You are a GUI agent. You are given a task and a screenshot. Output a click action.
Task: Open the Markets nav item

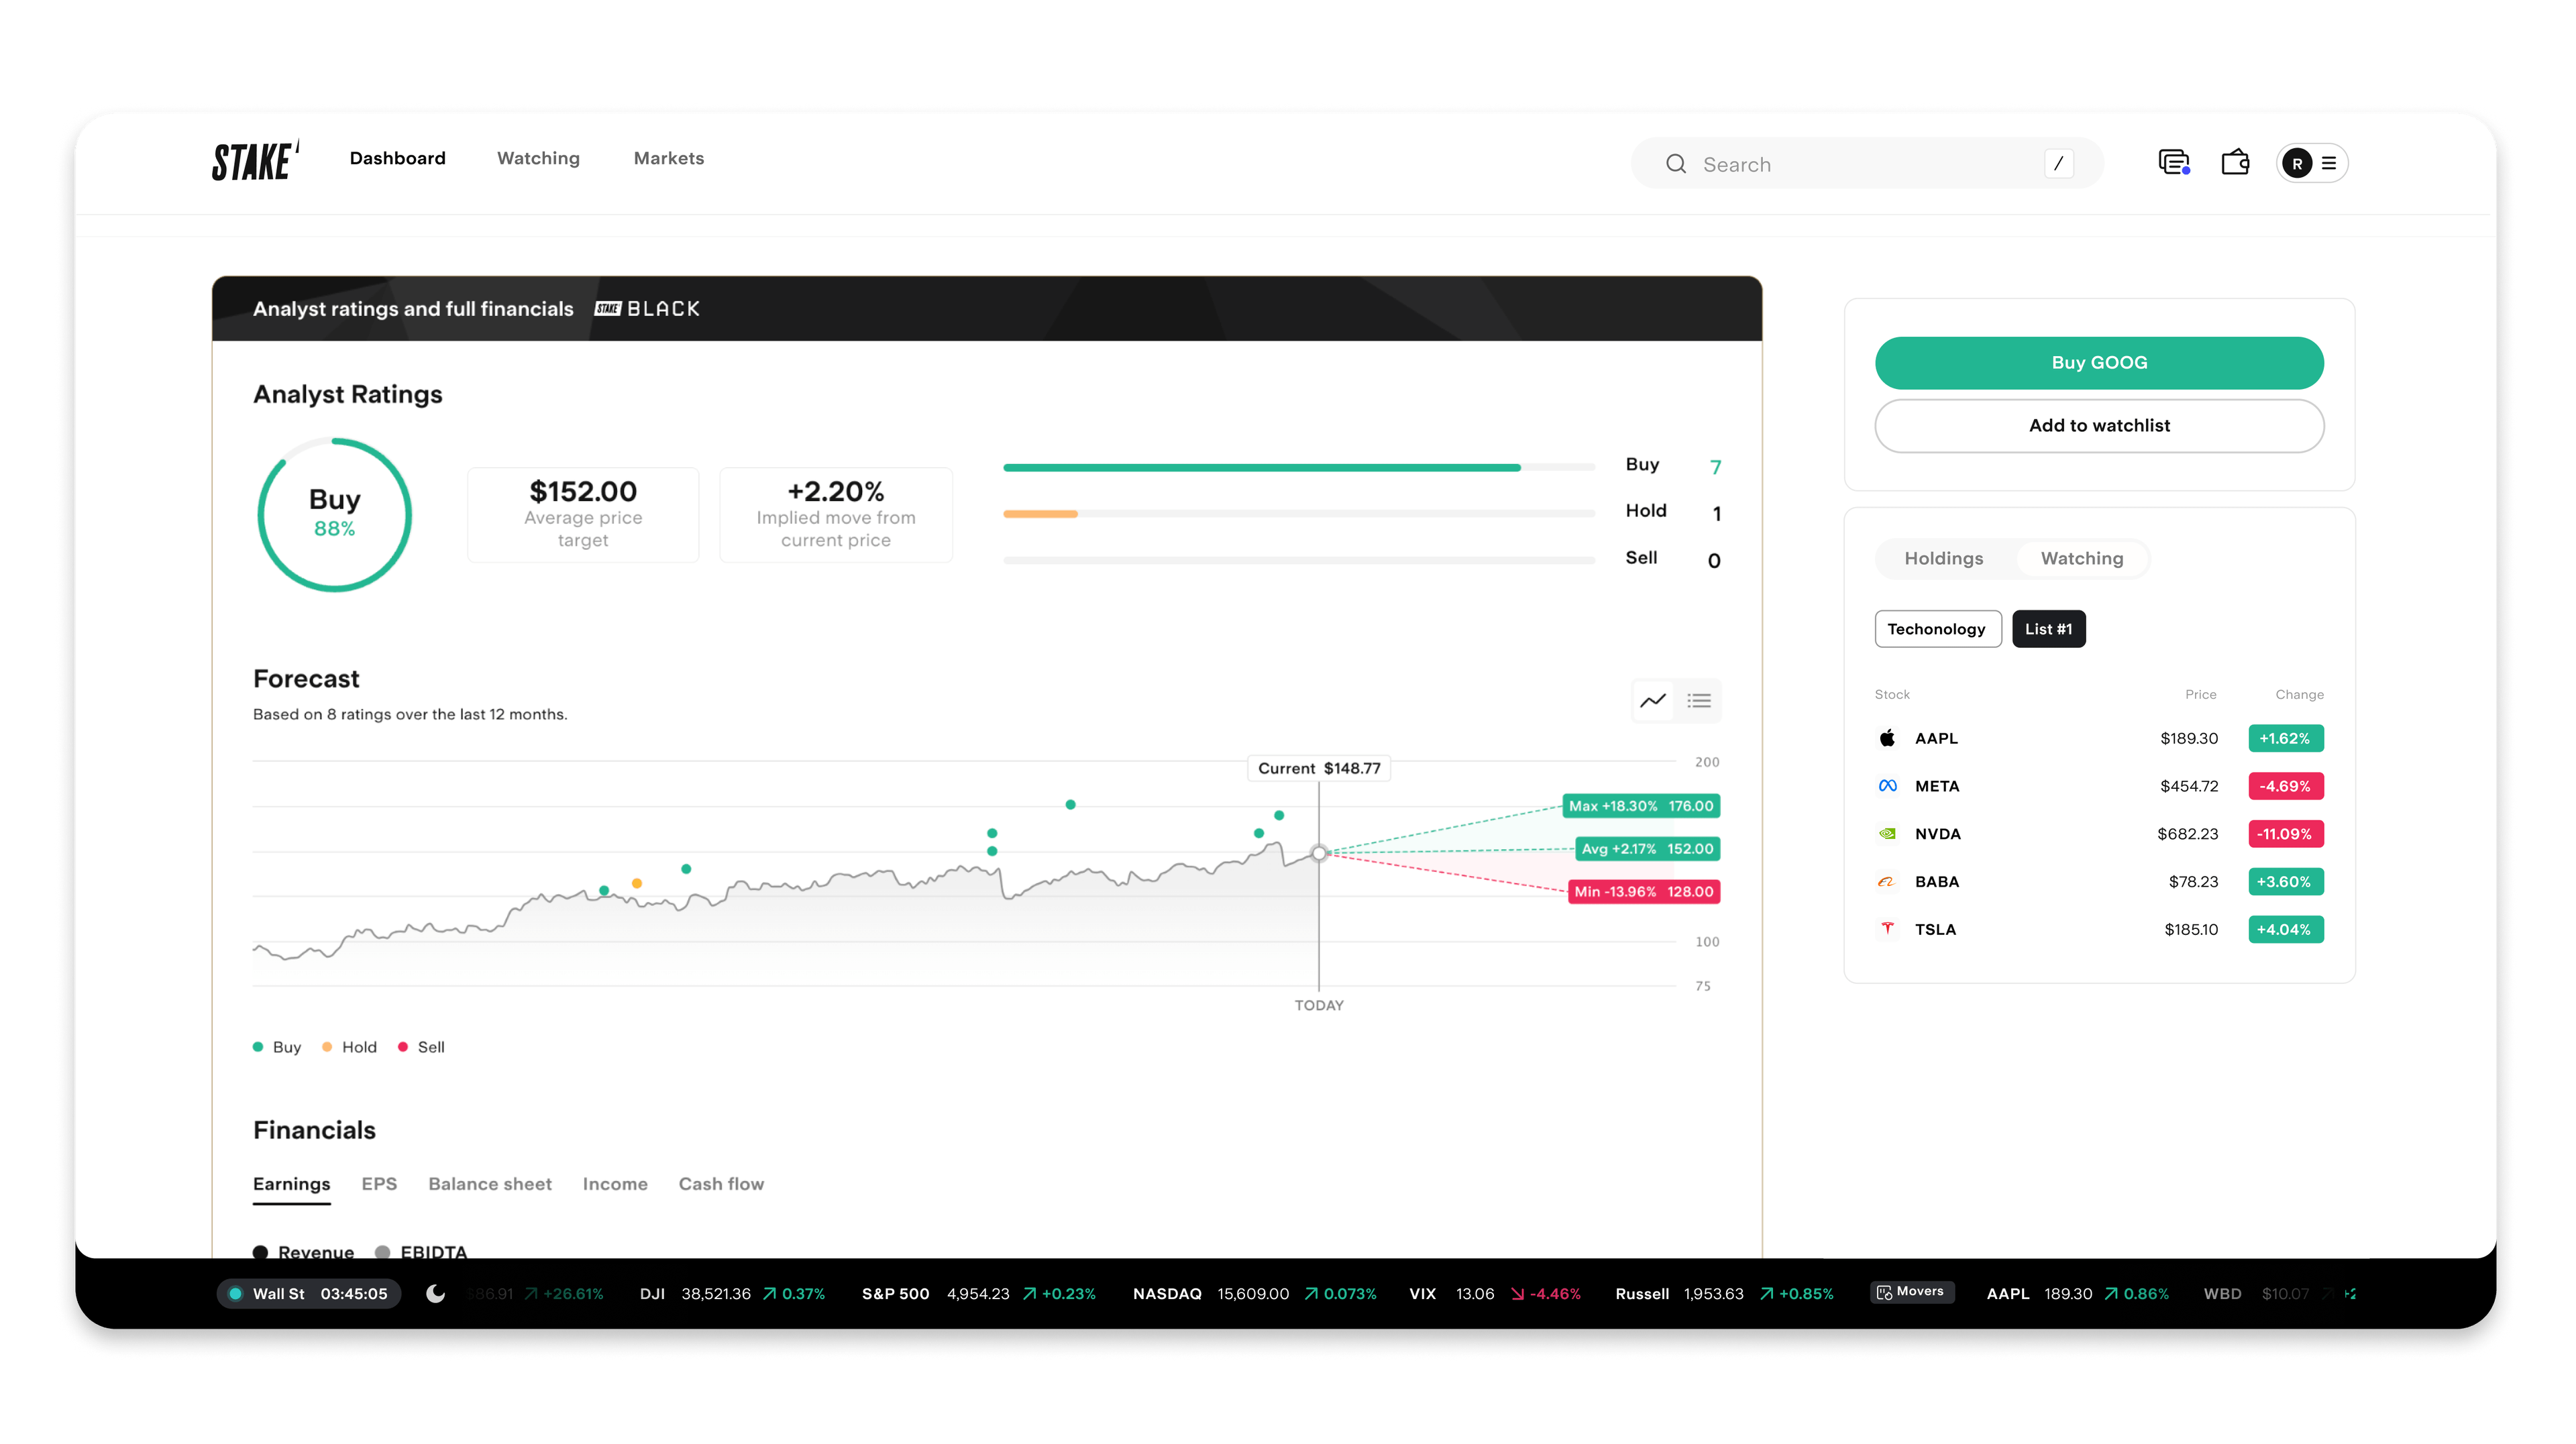668,158
